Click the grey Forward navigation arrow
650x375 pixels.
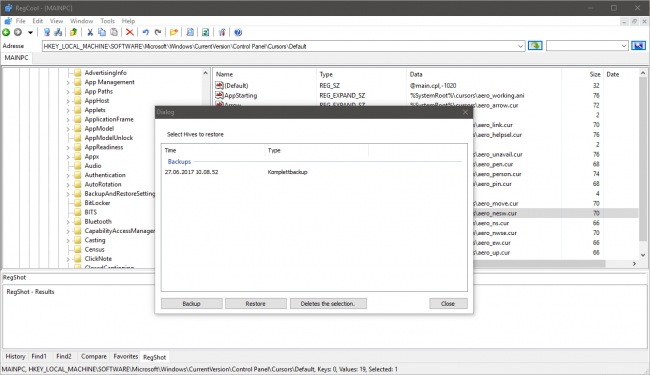[x=18, y=32]
